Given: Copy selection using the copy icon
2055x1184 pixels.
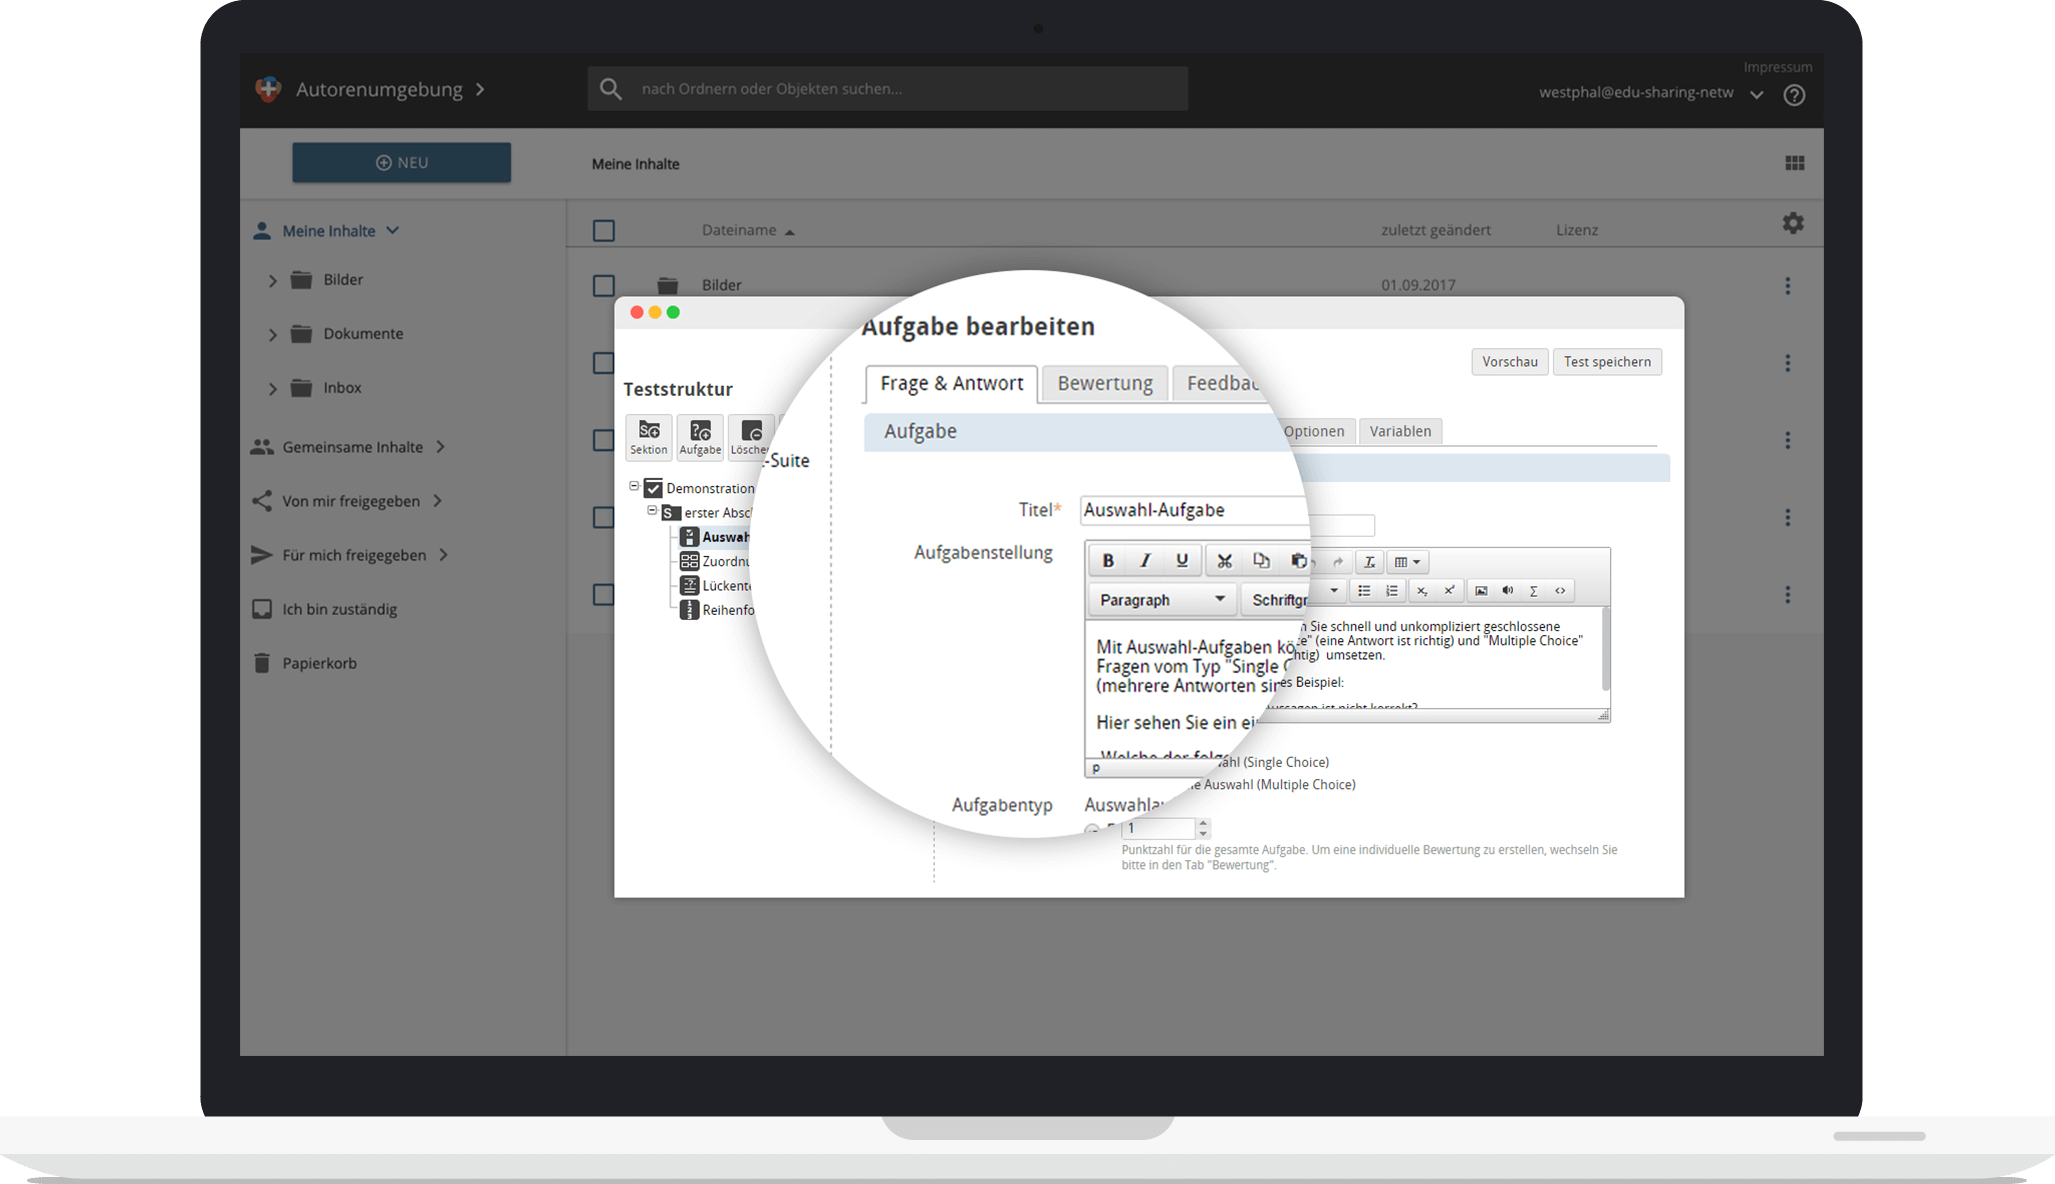Looking at the screenshot, I should point(1261,561).
